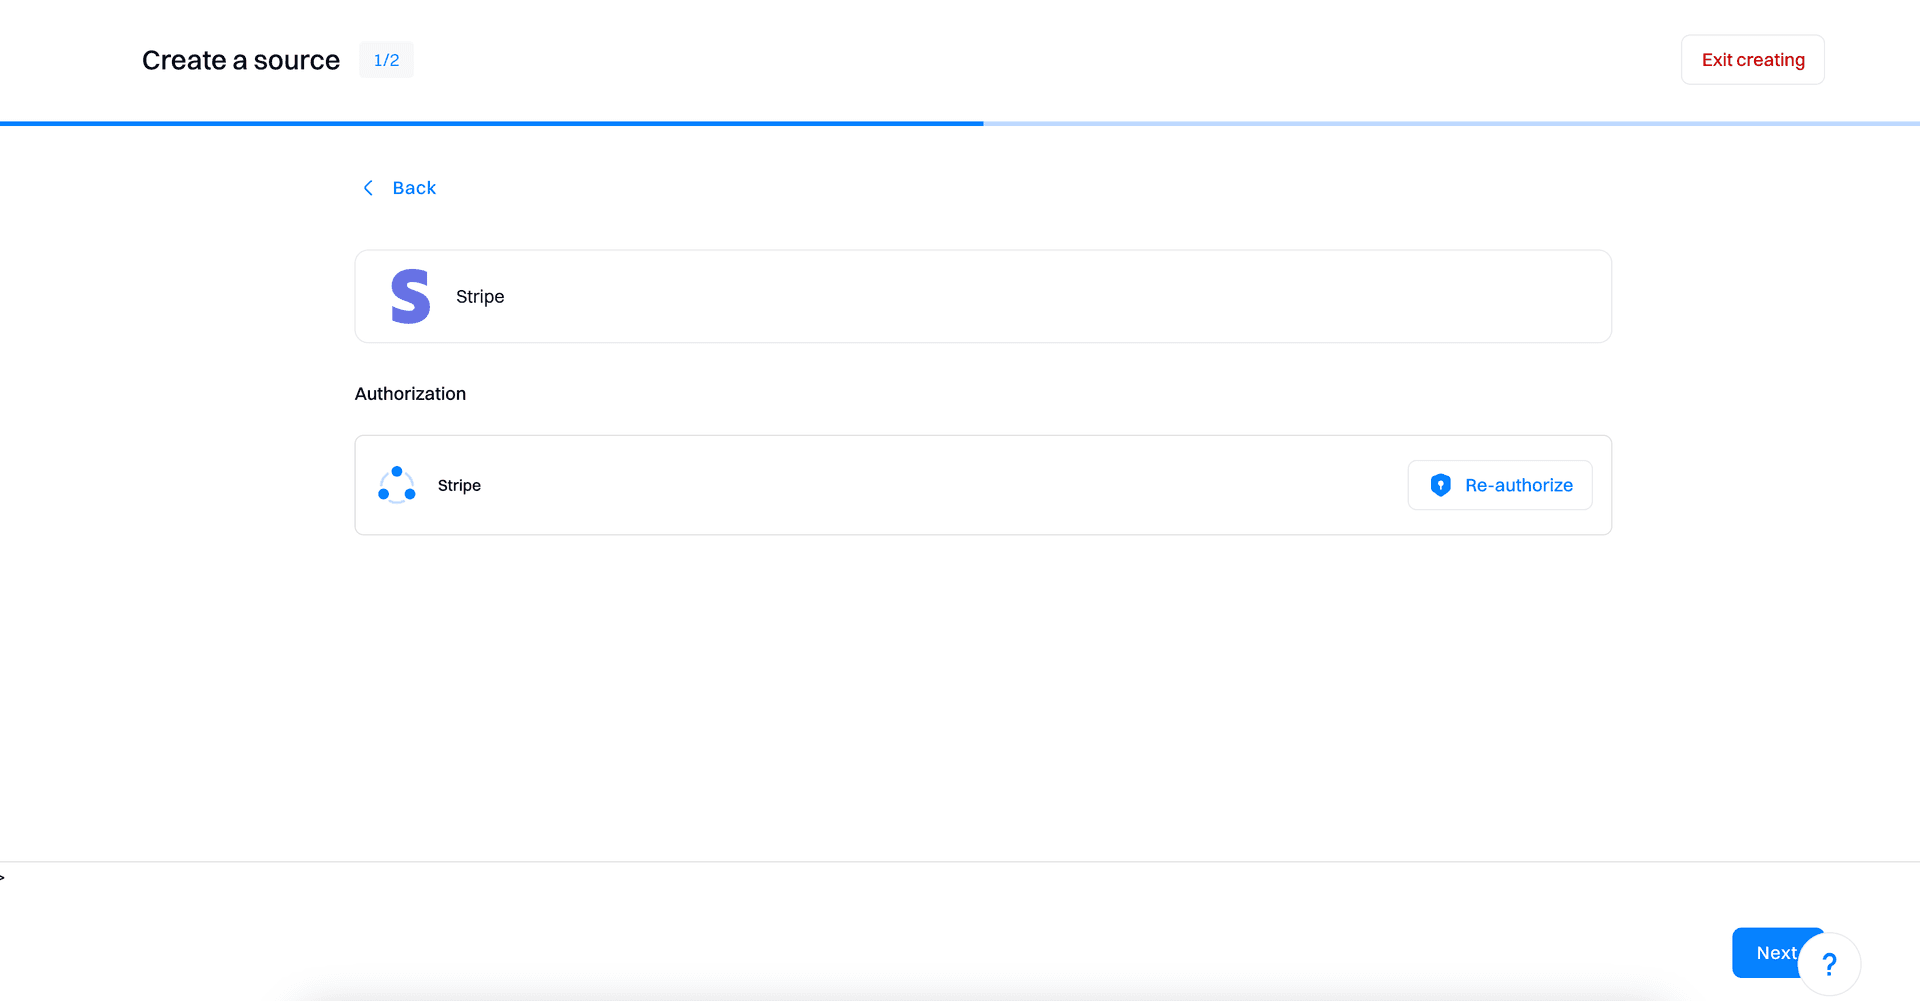Image resolution: width=1920 pixels, height=1001 pixels.
Task: Go back using the Back link
Action: click(x=399, y=188)
